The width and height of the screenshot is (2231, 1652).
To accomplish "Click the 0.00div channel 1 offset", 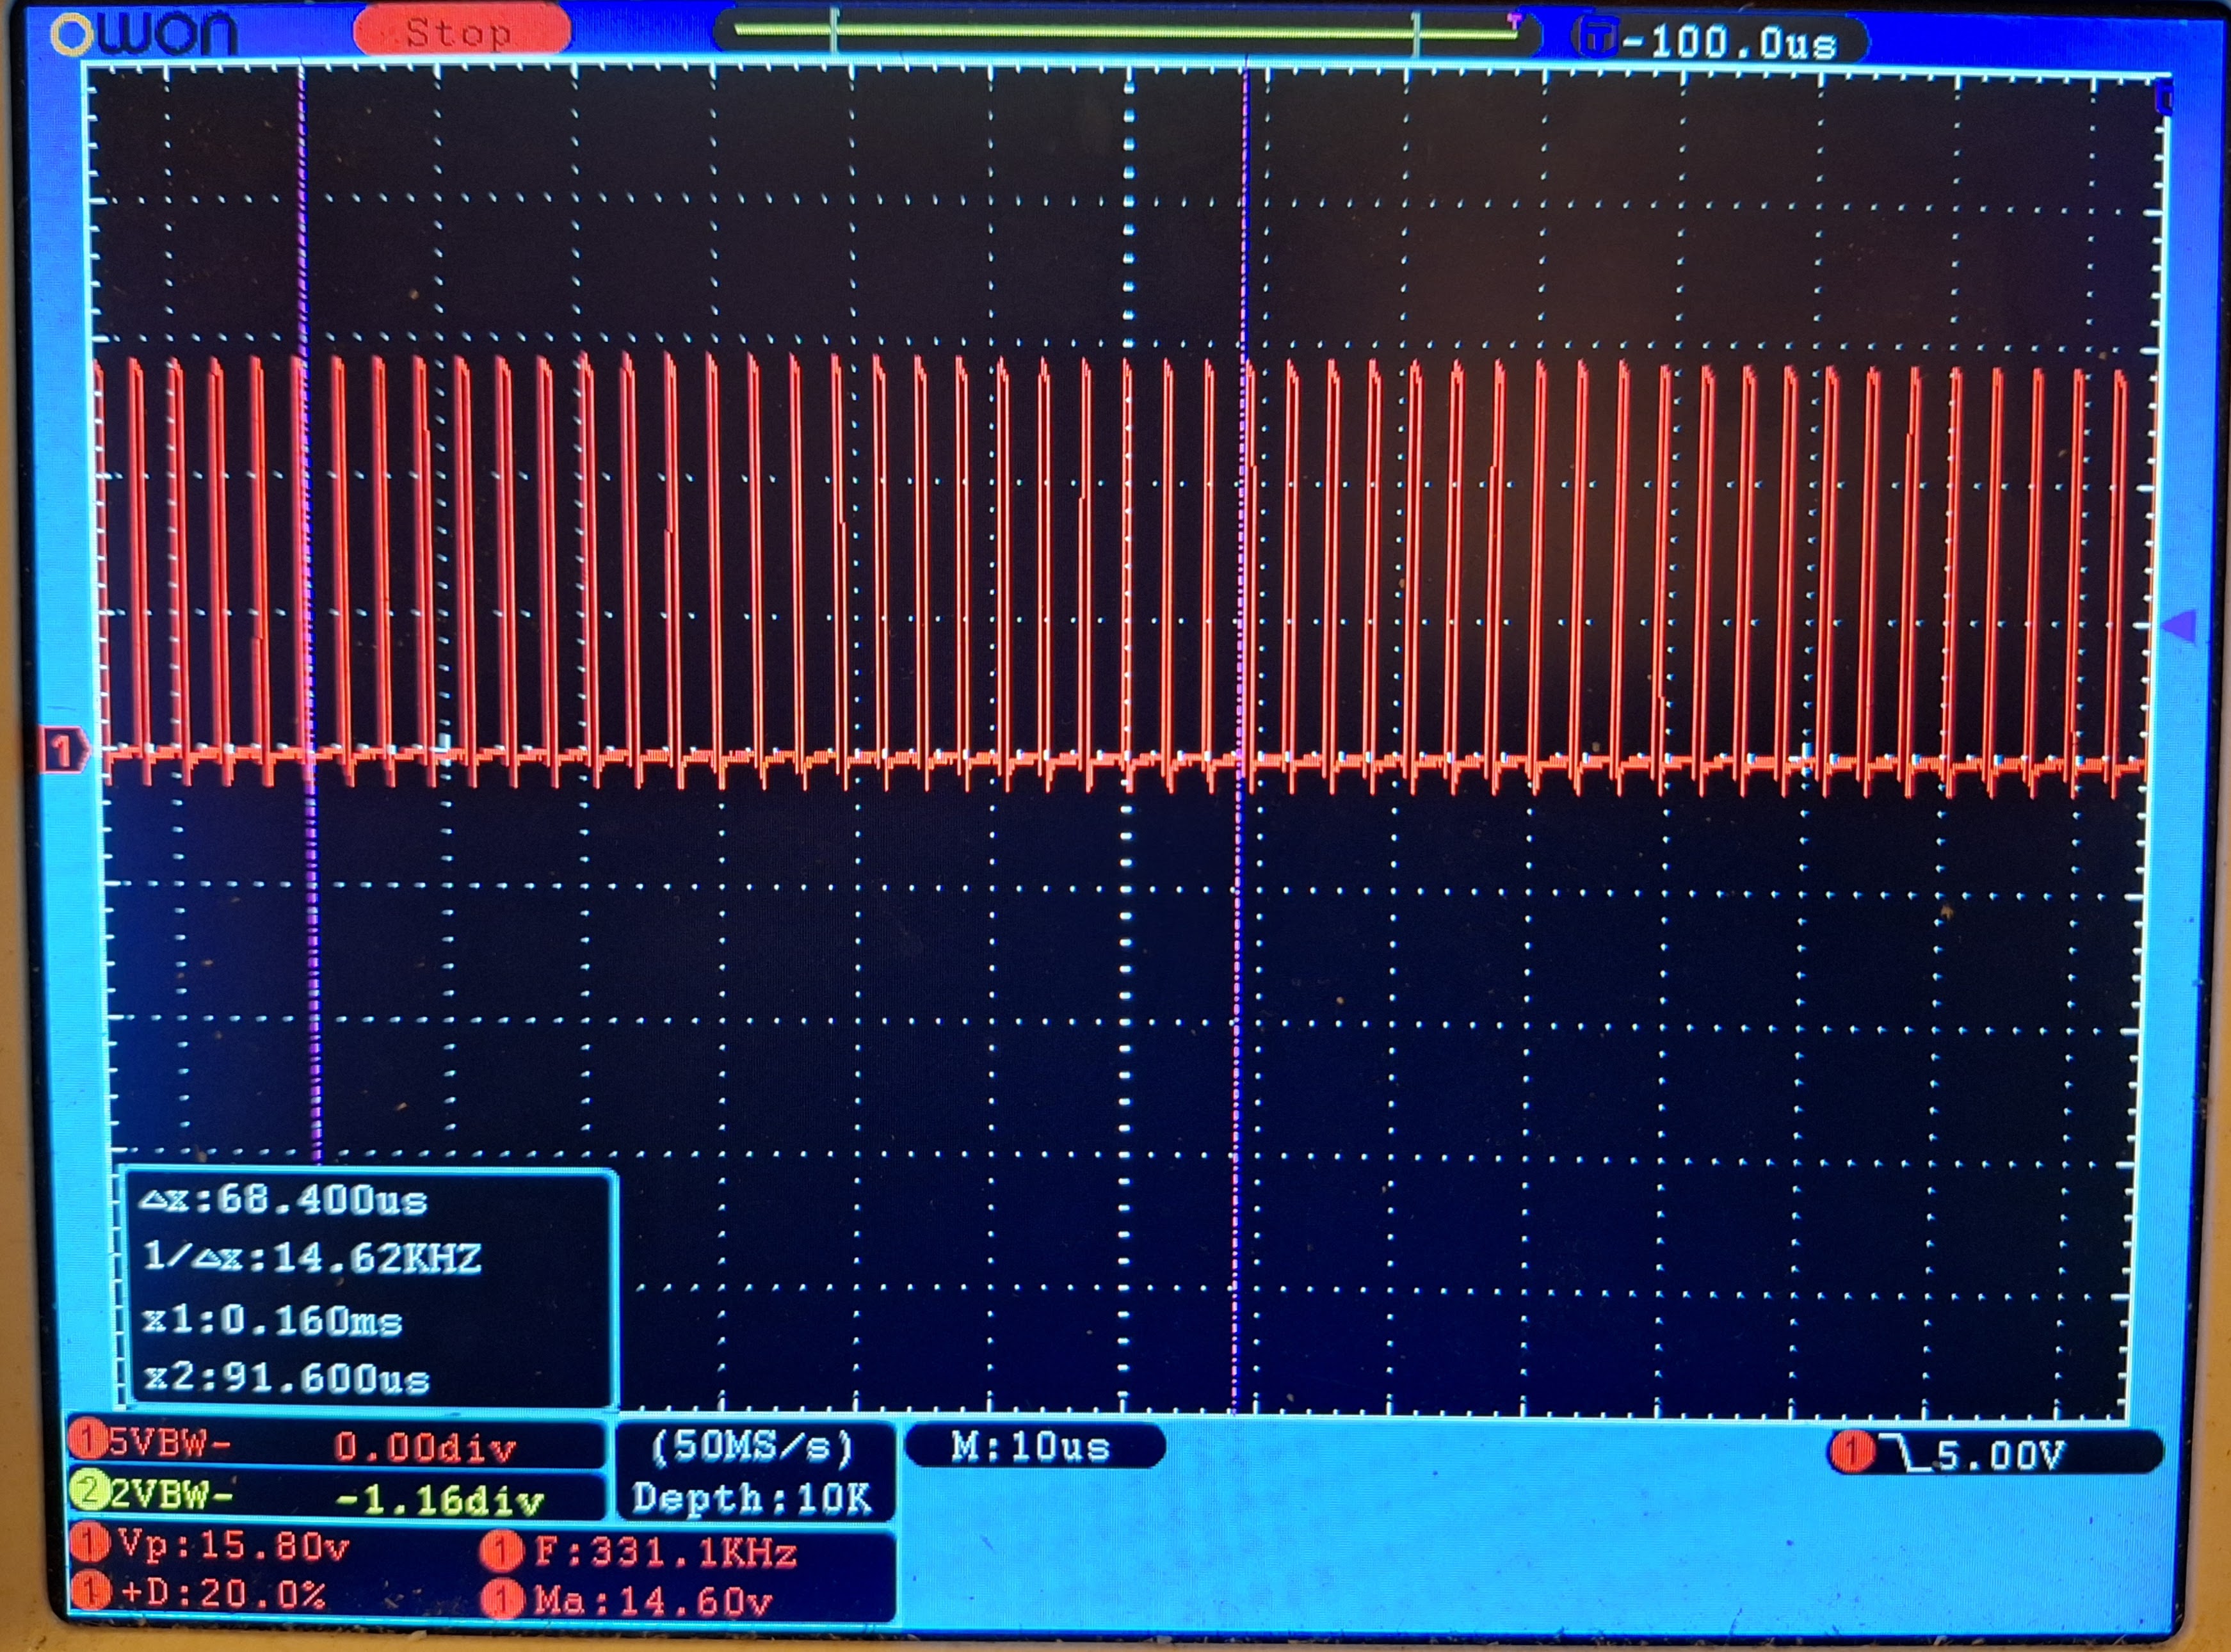I will coord(425,1447).
